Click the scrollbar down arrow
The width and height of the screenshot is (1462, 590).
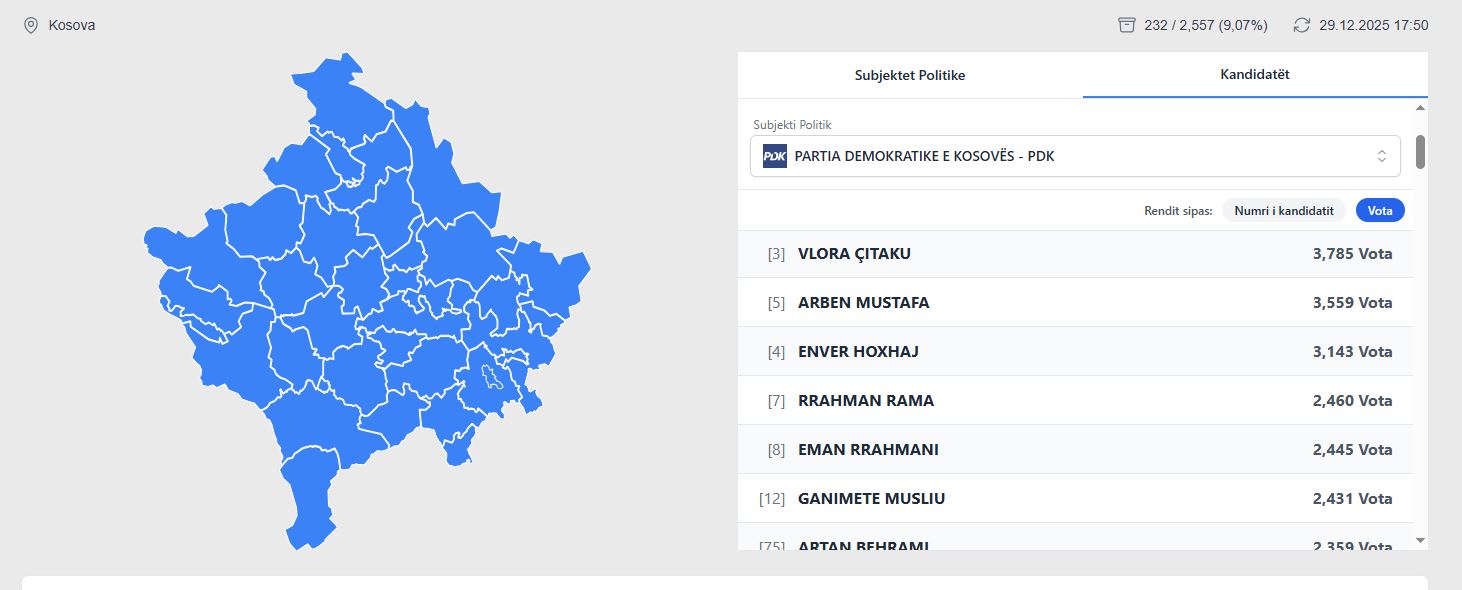1420,540
